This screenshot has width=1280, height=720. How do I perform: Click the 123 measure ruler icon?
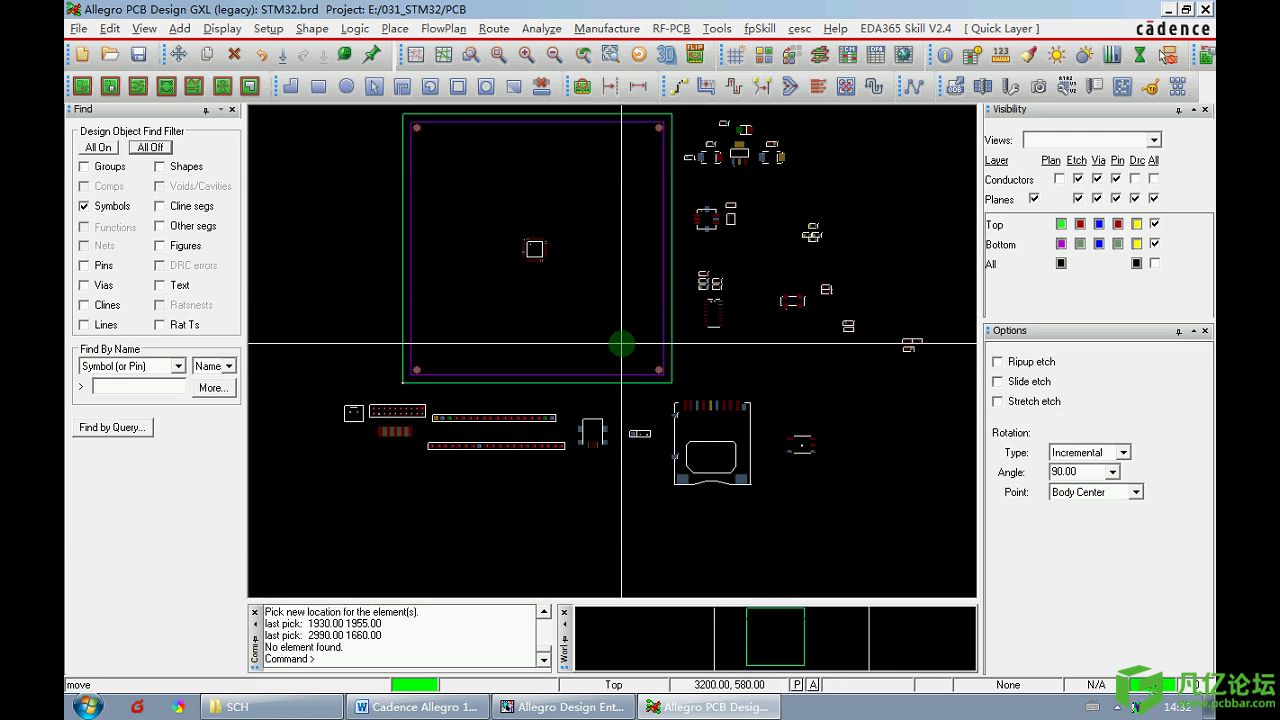click(x=1001, y=55)
